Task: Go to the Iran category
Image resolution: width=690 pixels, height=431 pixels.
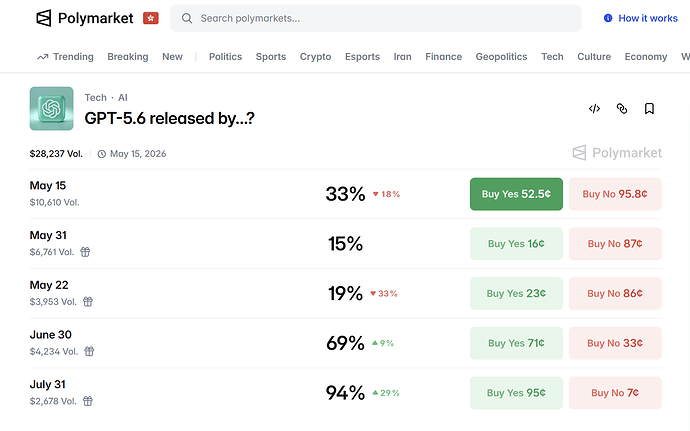Action: point(402,57)
